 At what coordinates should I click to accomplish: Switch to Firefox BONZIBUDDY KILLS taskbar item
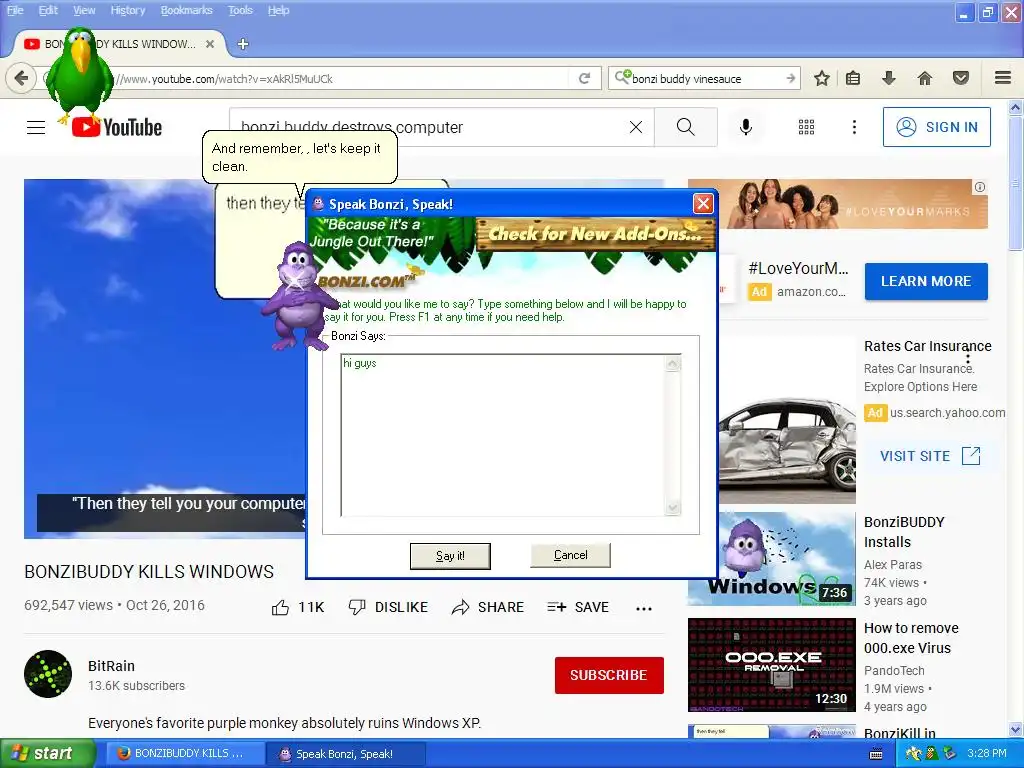tap(183, 754)
